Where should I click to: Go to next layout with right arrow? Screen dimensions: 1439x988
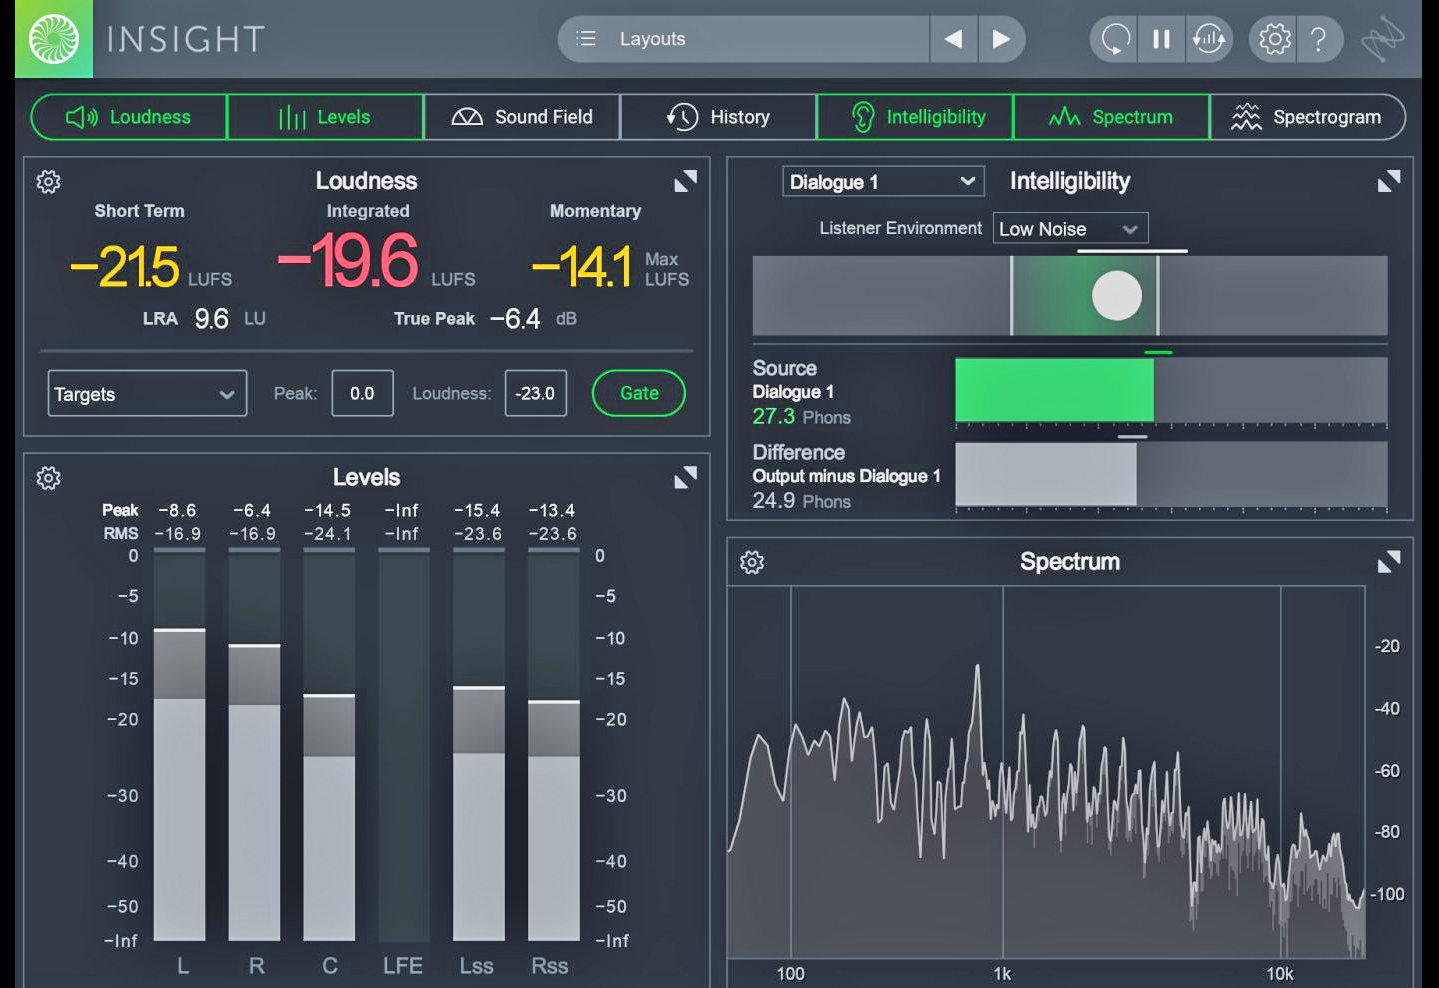pyautogui.click(x=1000, y=39)
